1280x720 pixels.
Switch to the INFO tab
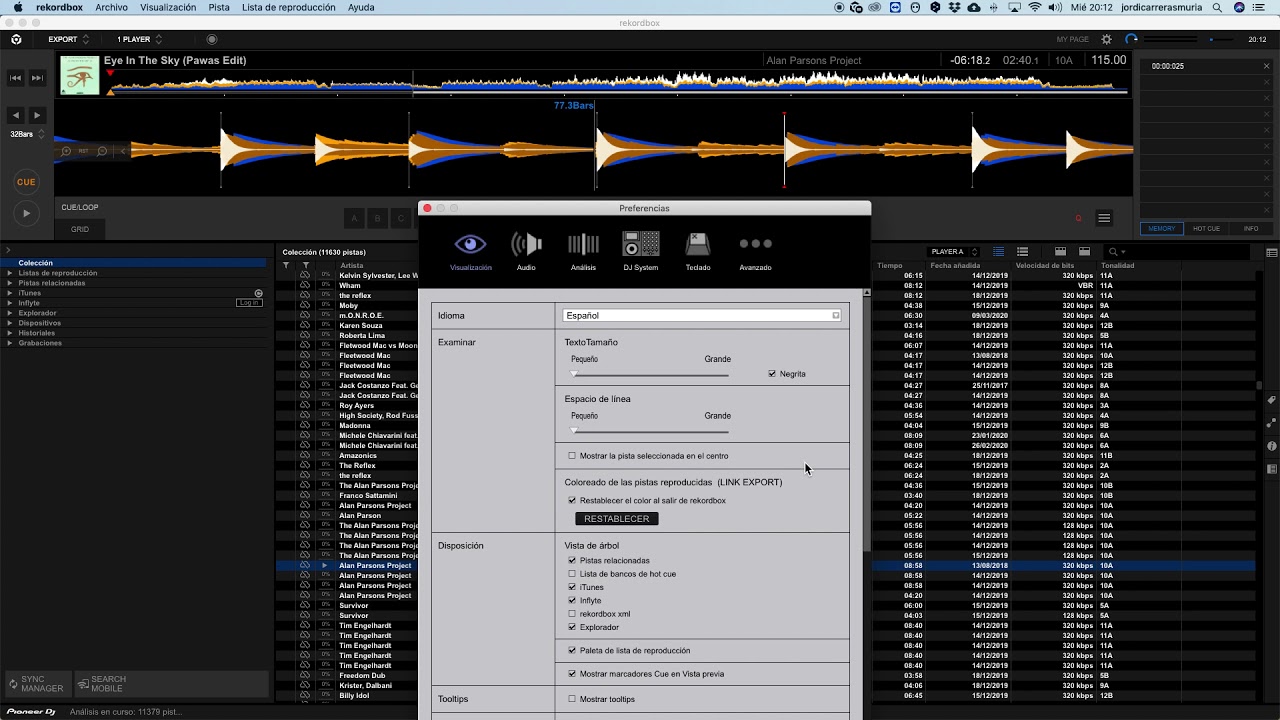(x=1251, y=229)
